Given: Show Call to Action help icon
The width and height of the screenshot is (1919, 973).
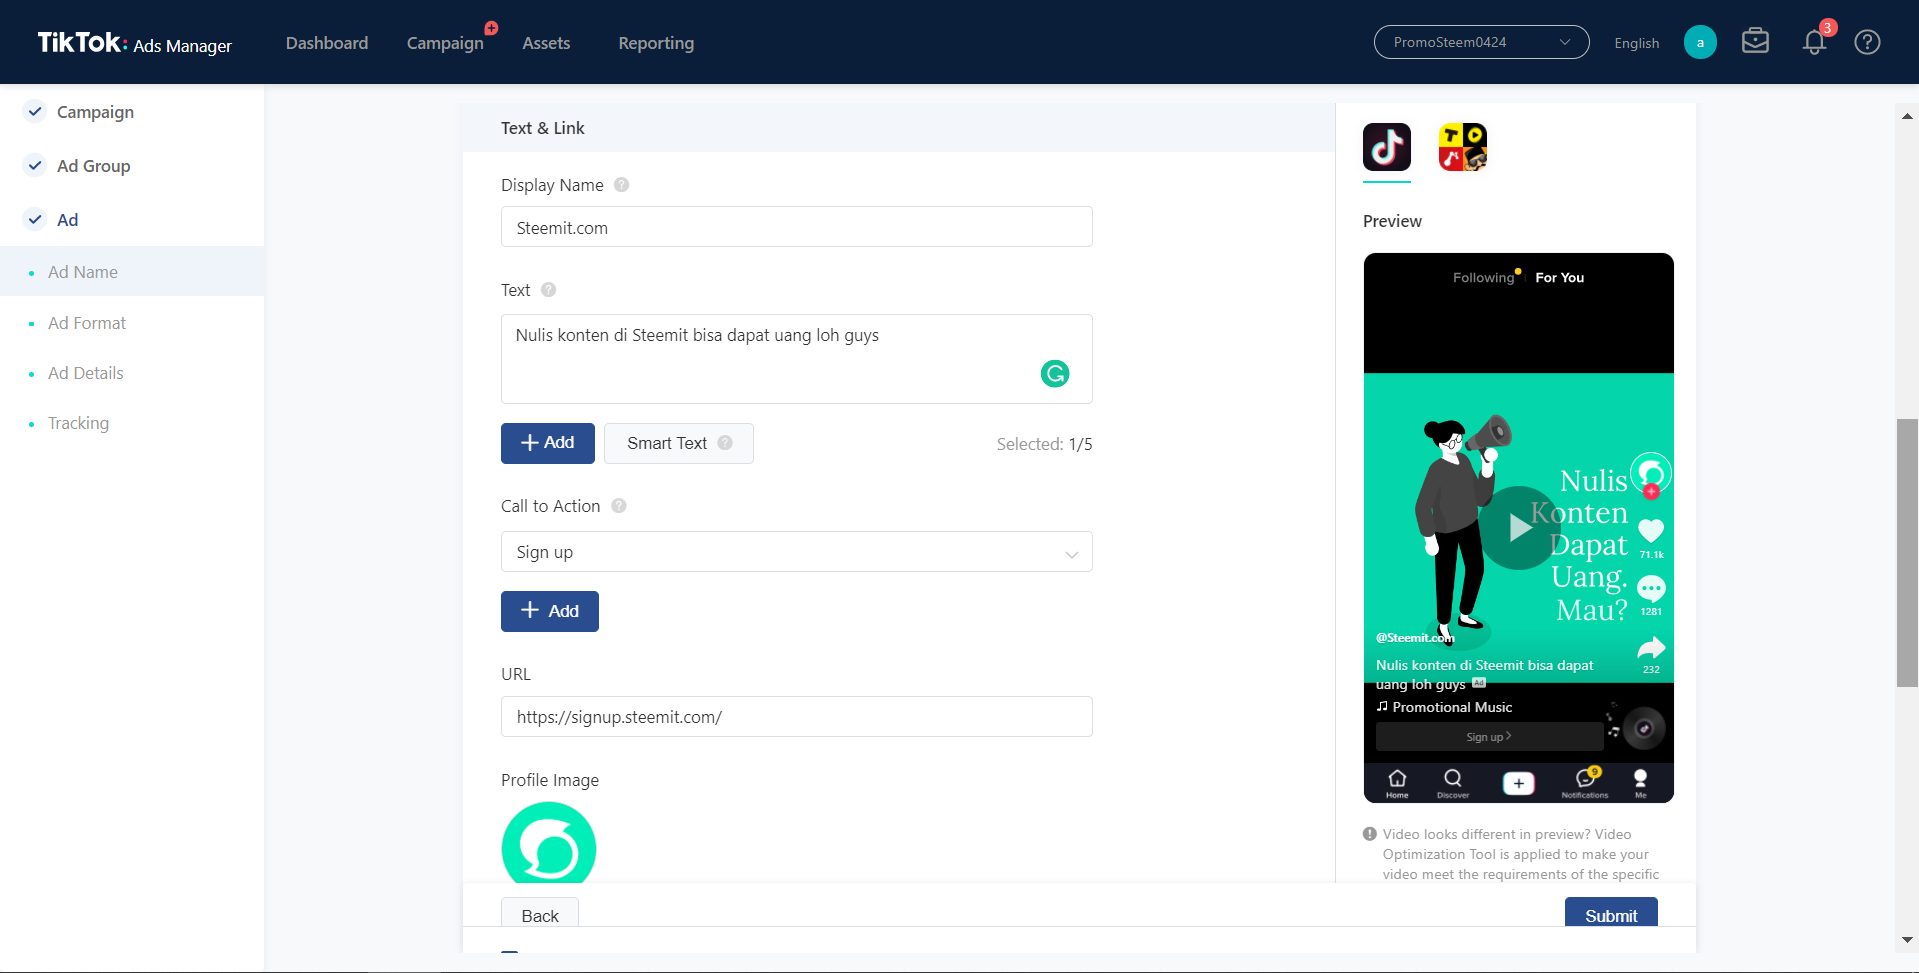Looking at the screenshot, I should (x=619, y=506).
